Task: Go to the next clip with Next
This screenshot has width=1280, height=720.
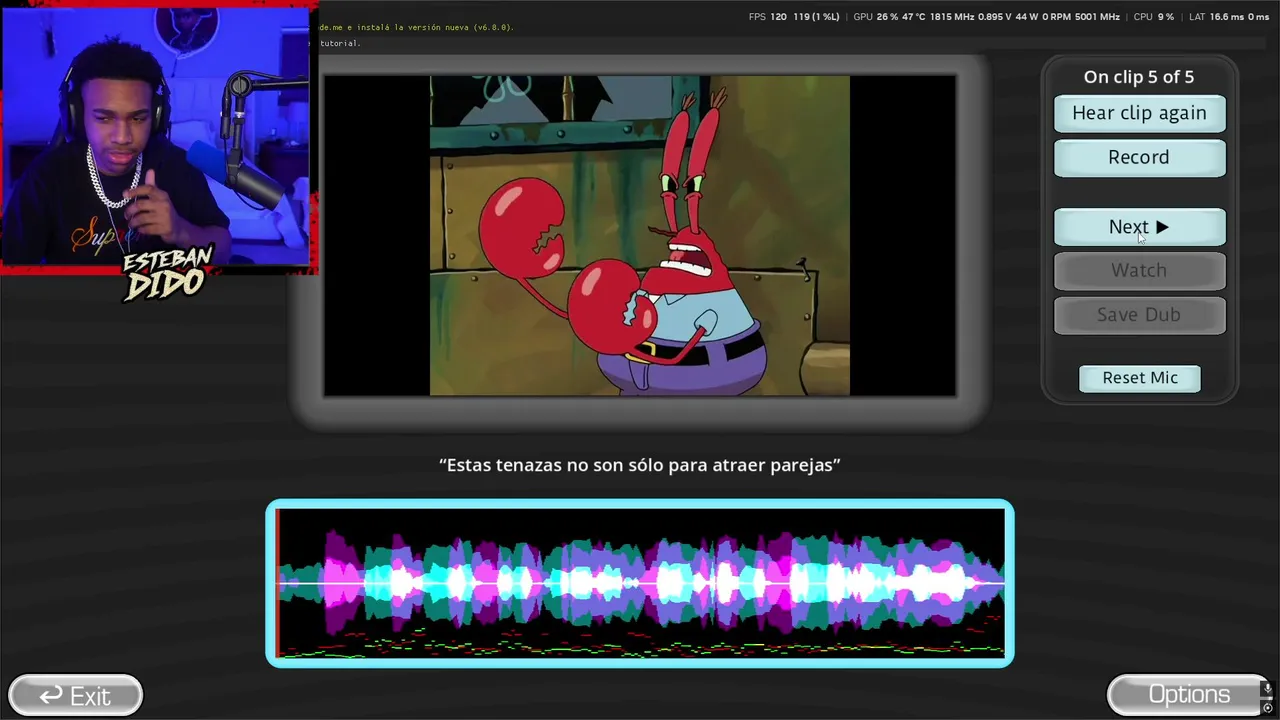Action: pos(1139,227)
